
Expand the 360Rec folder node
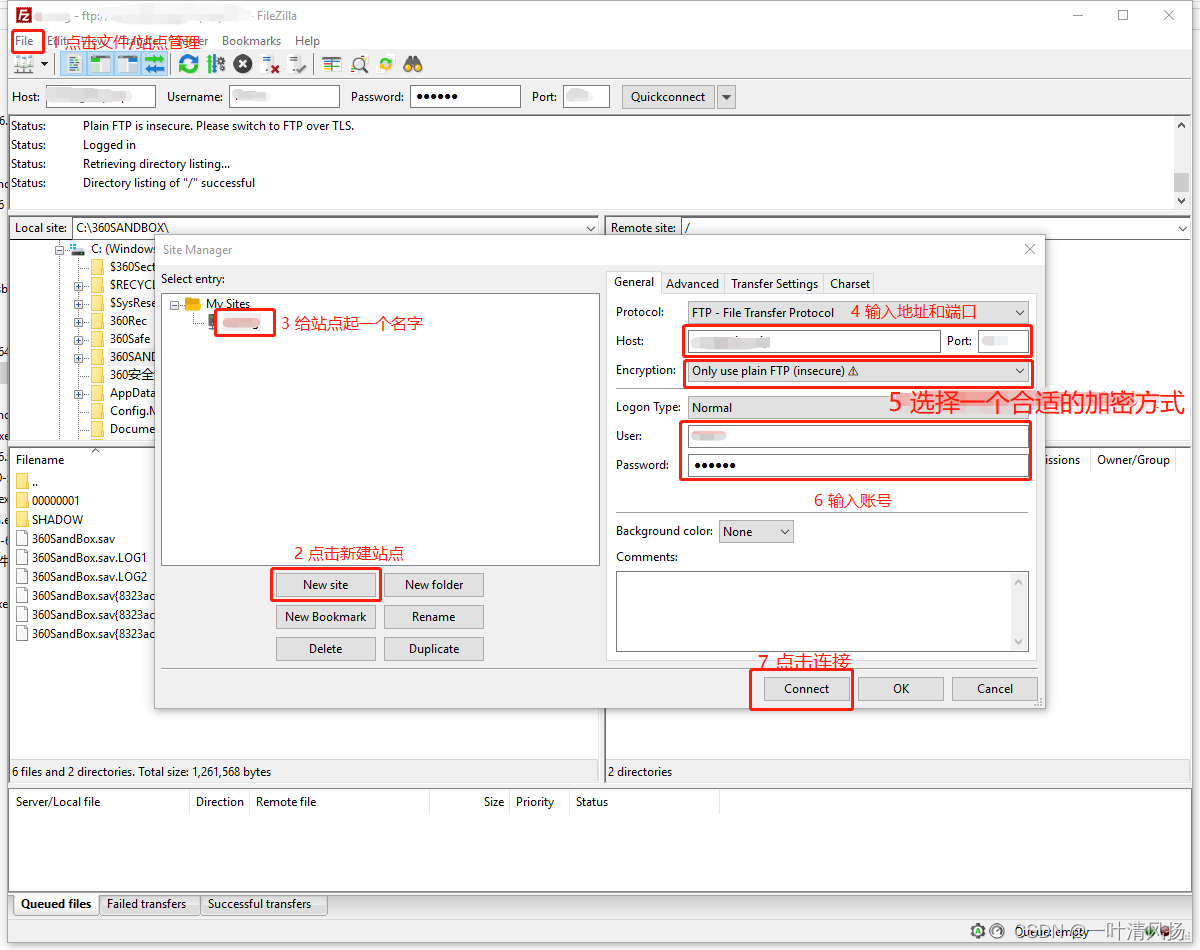click(x=78, y=321)
